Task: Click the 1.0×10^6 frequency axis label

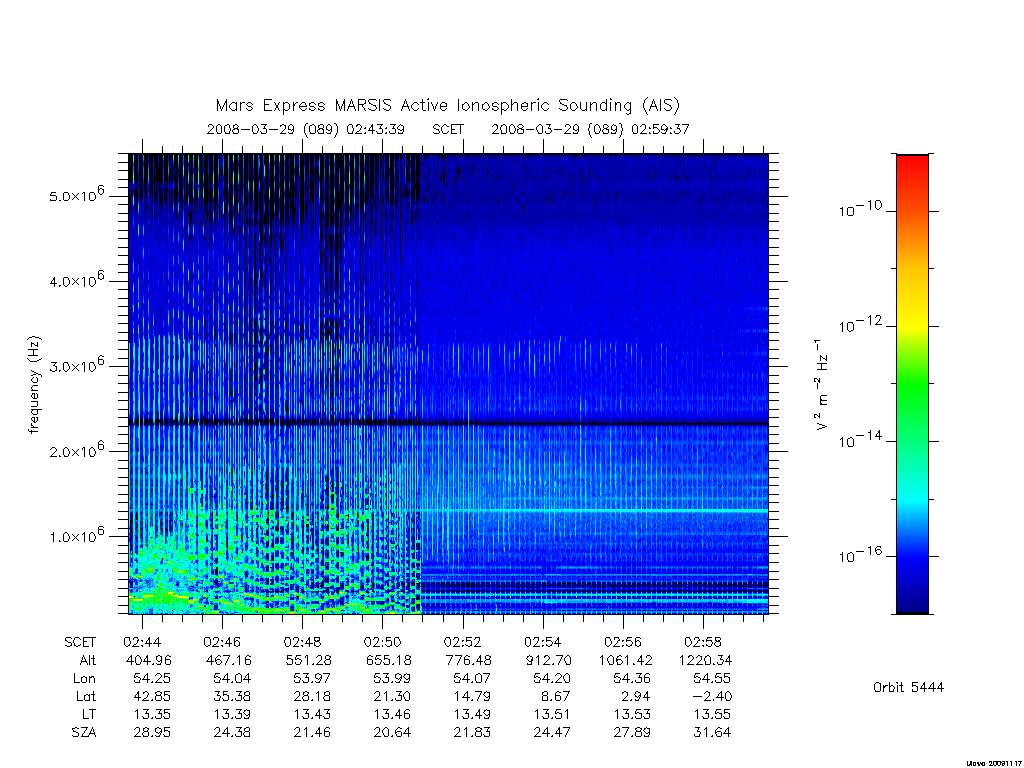Action: 76,535
